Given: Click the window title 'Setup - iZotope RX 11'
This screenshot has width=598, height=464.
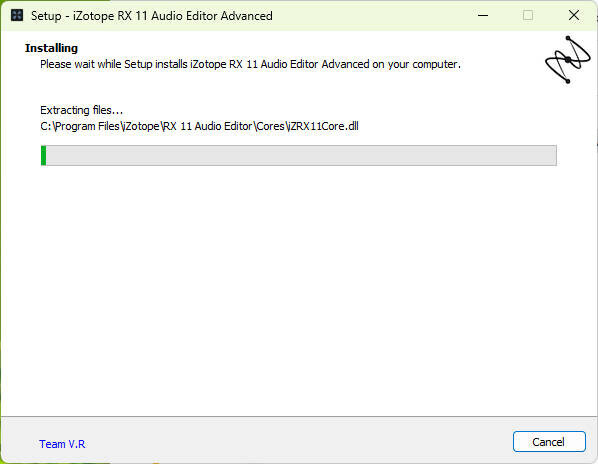Looking at the screenshot, I should 151,16.
